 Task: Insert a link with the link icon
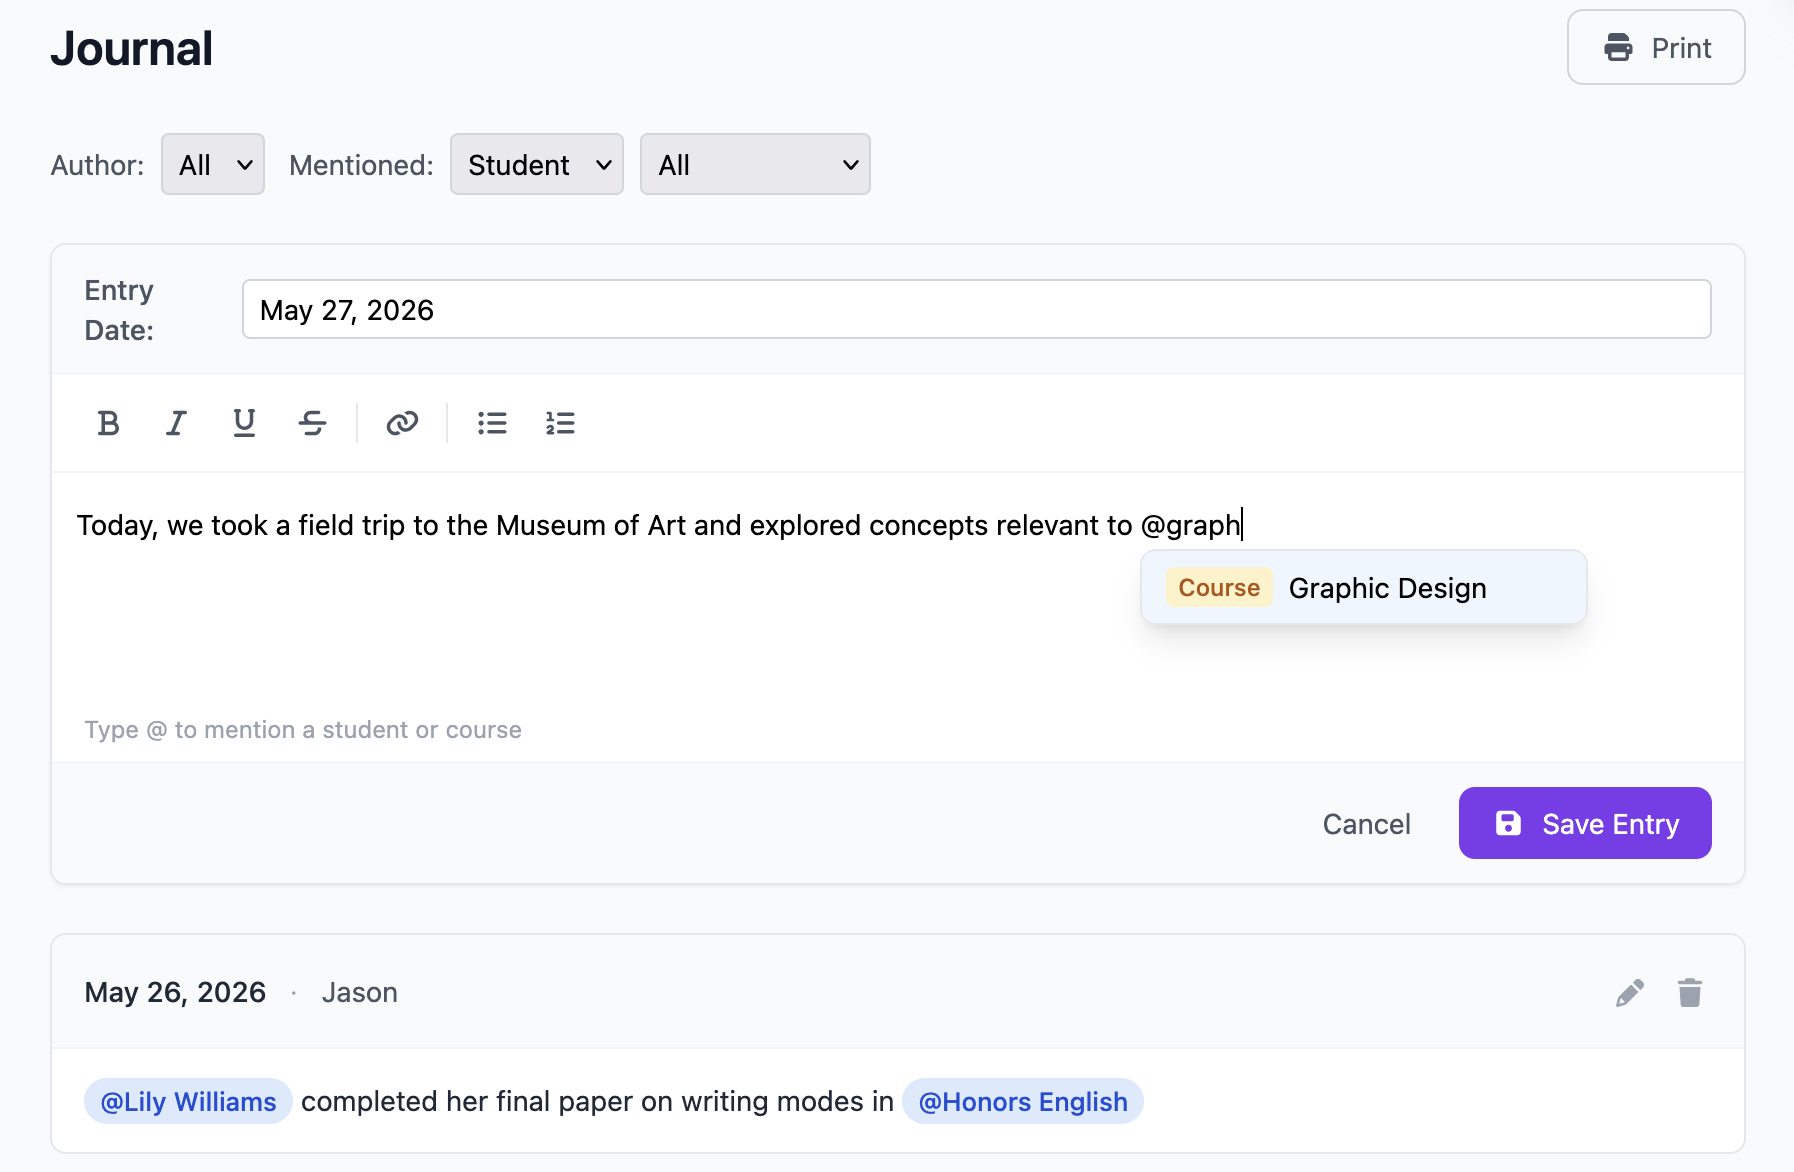(402, 423)
